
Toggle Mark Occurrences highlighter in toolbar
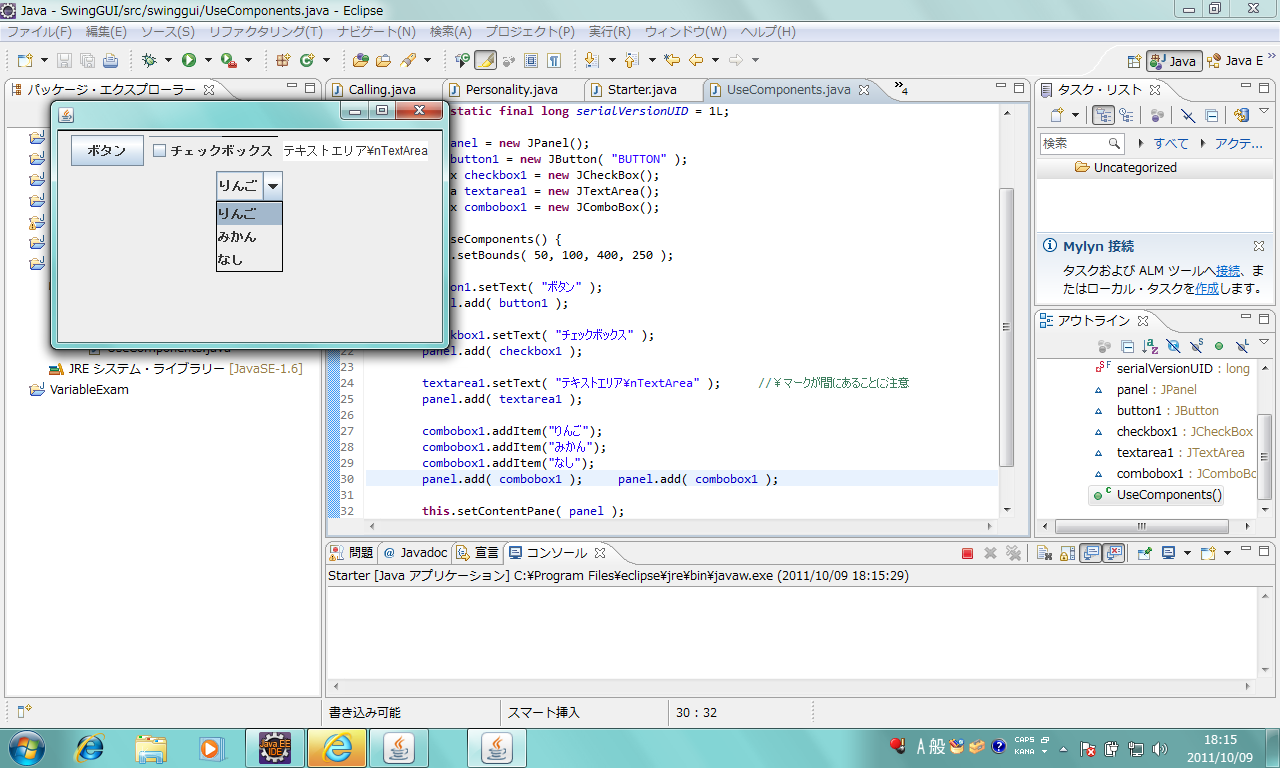(485, 60)
